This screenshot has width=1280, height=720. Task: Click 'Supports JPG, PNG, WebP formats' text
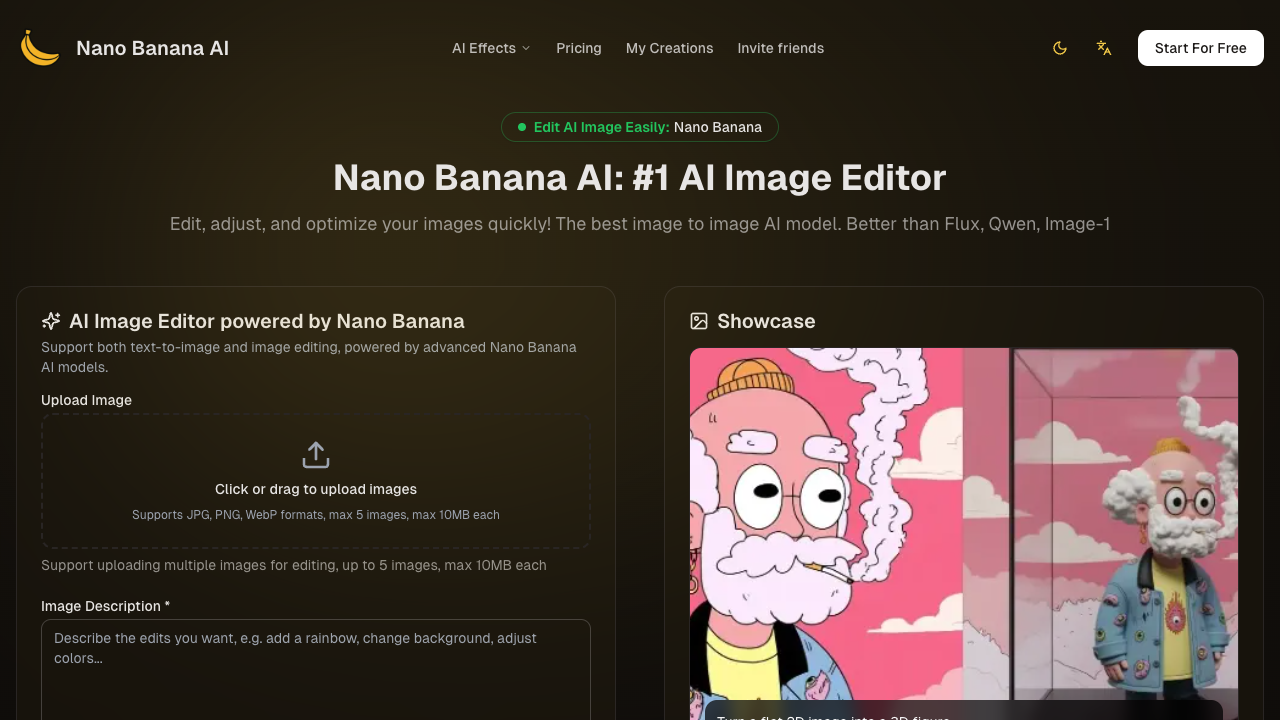(x=316, y=515)
